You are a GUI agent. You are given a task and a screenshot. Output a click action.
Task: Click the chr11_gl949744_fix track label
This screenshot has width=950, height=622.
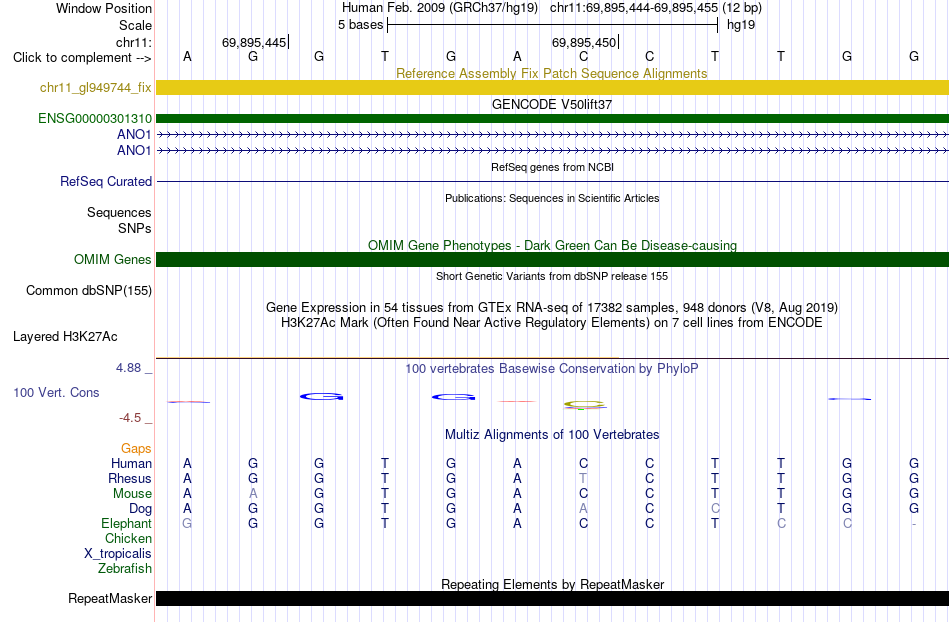tap(96, 88)
